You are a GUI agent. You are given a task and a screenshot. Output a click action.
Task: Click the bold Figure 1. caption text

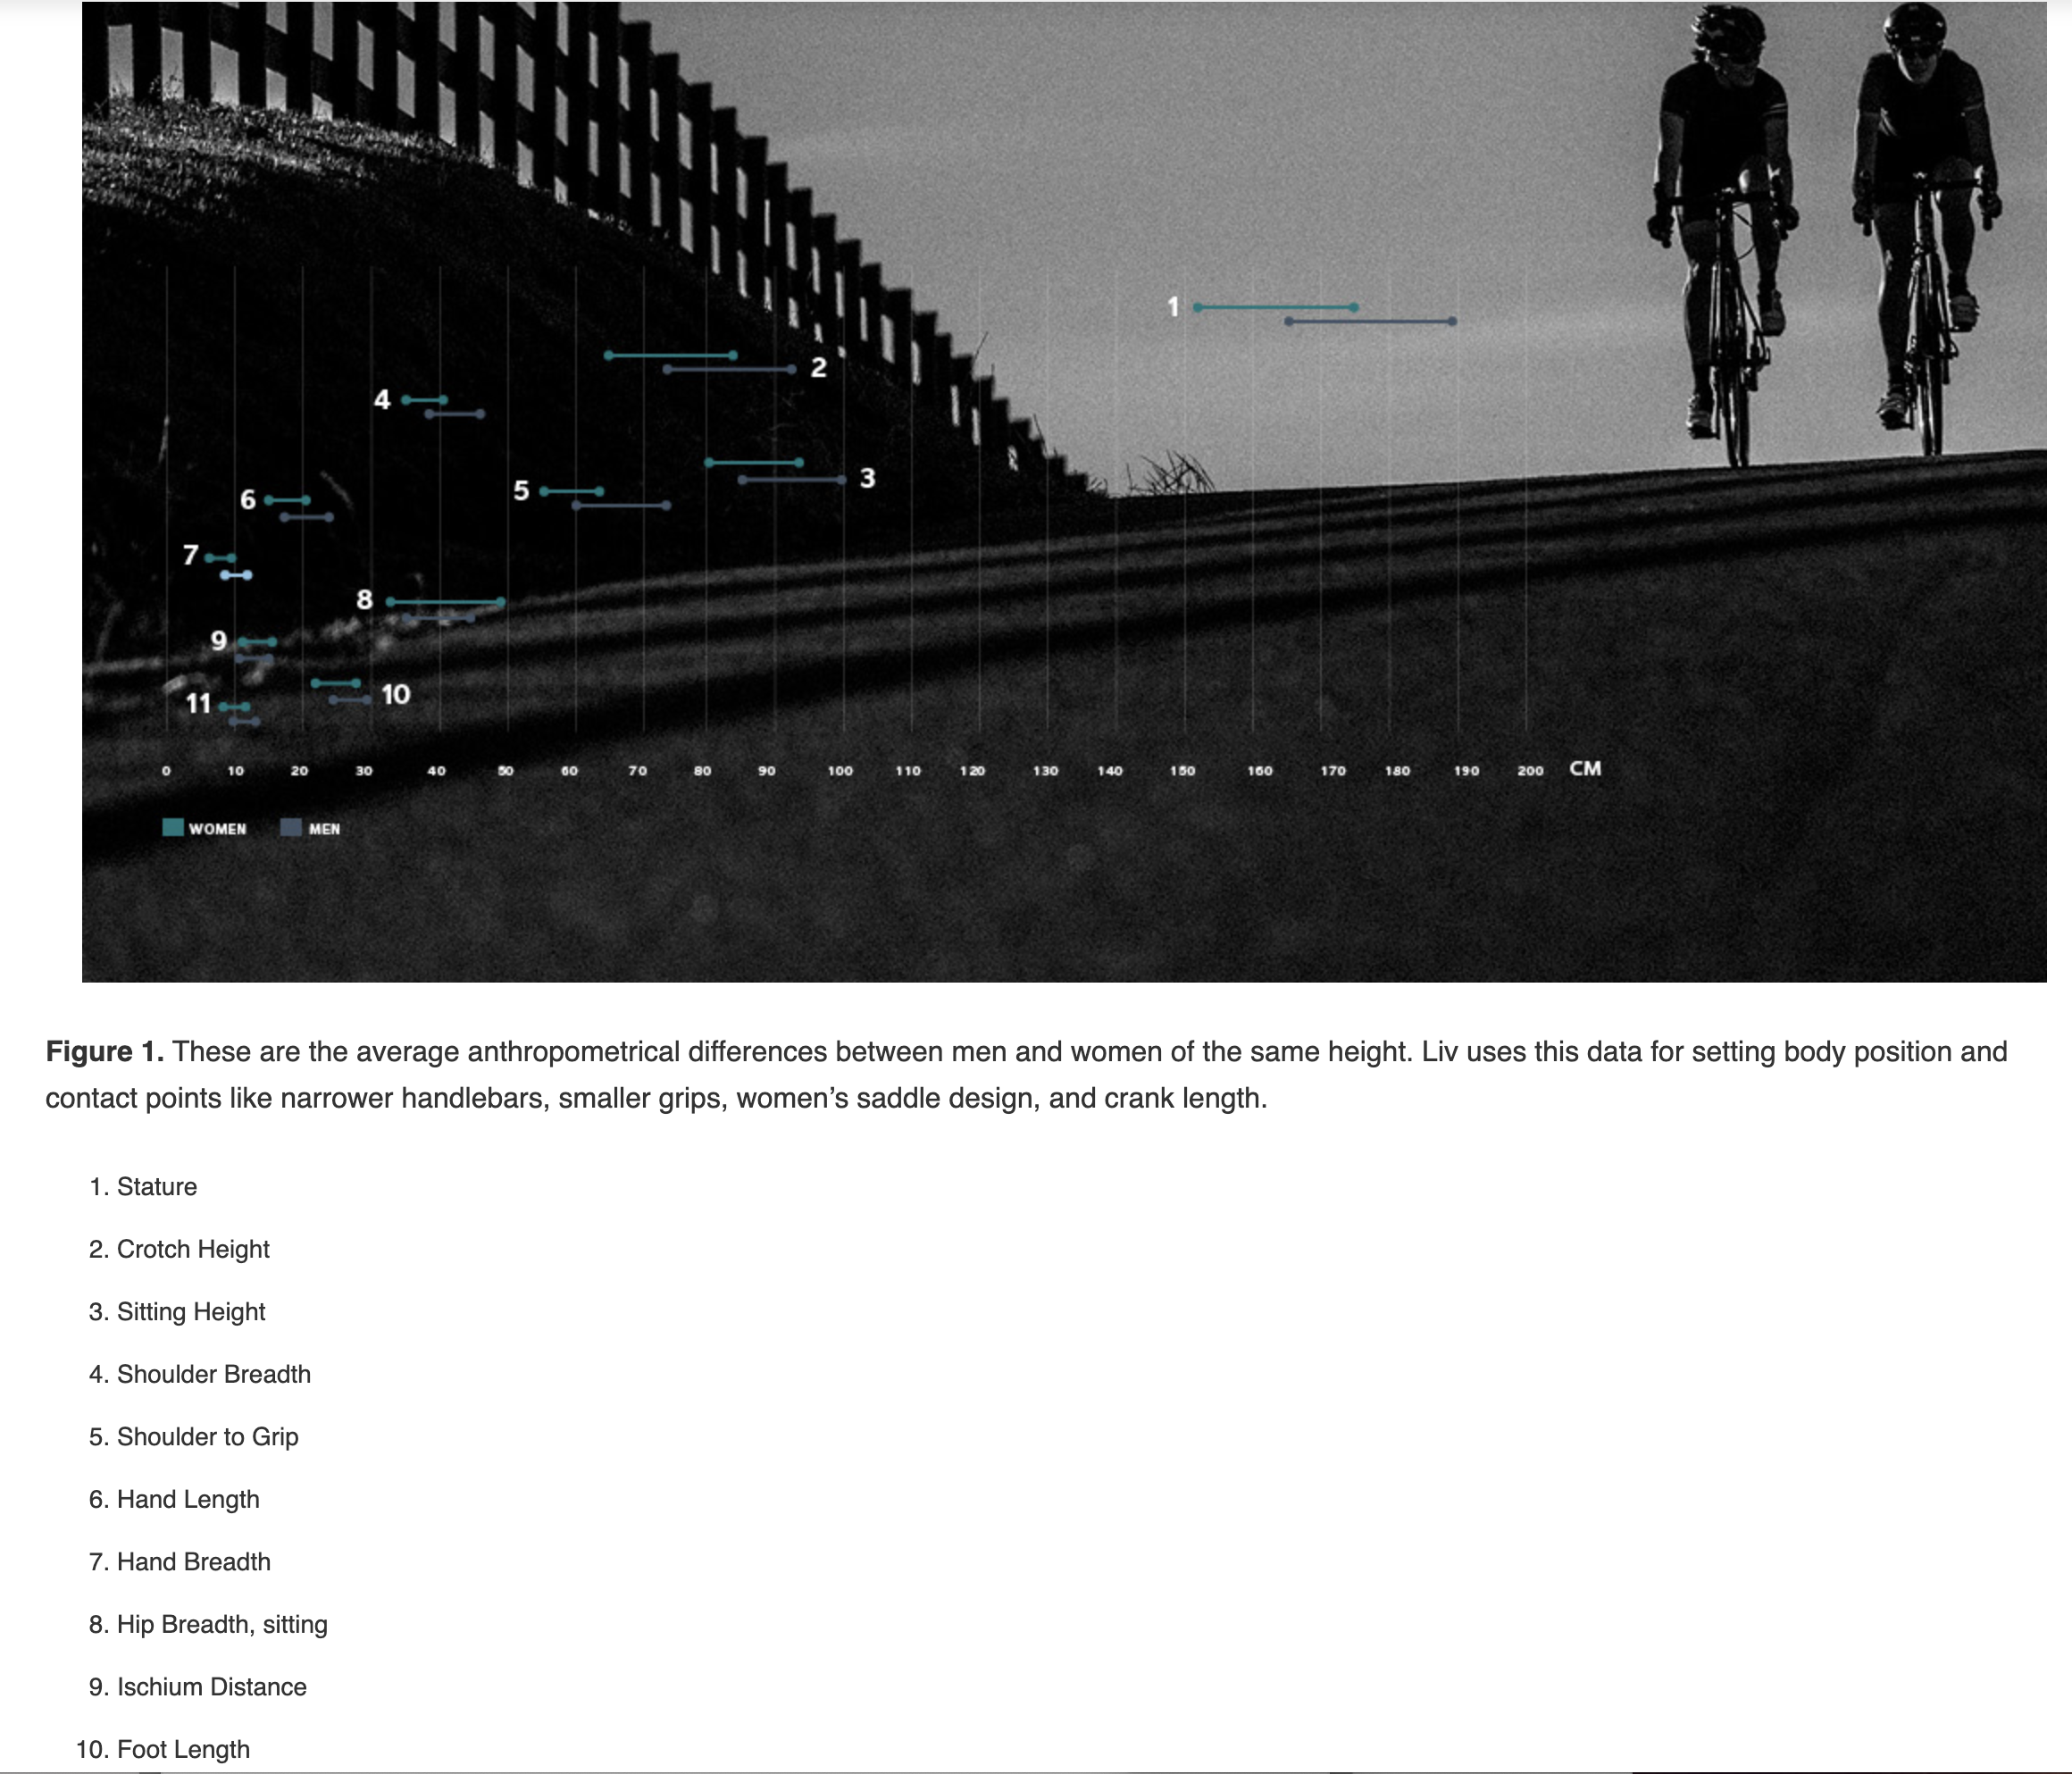click(x=104, y=1052)
